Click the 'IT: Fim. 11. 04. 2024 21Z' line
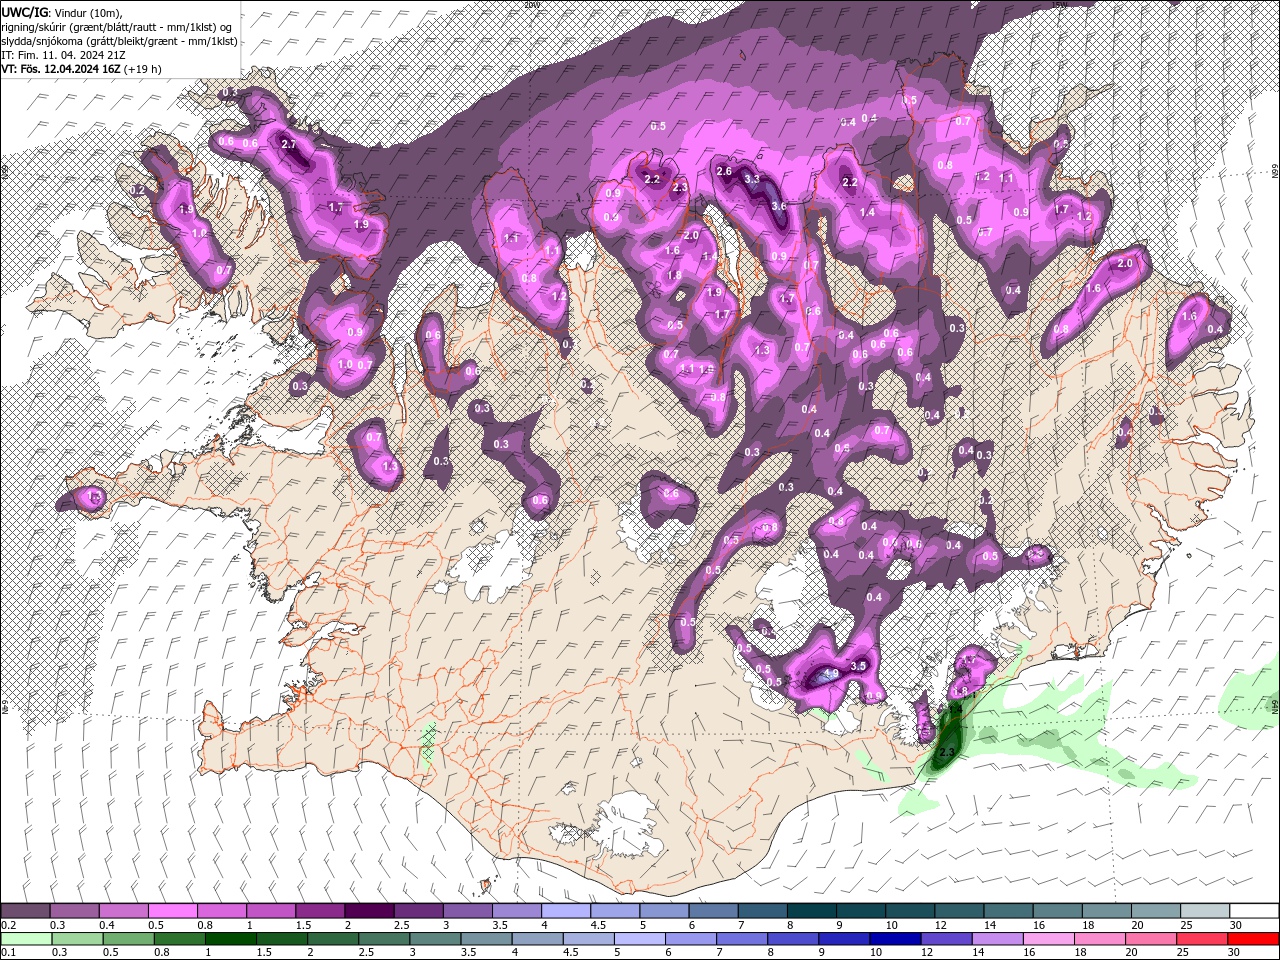This screenshot has width=1280, height=960. tap(62, 55)
